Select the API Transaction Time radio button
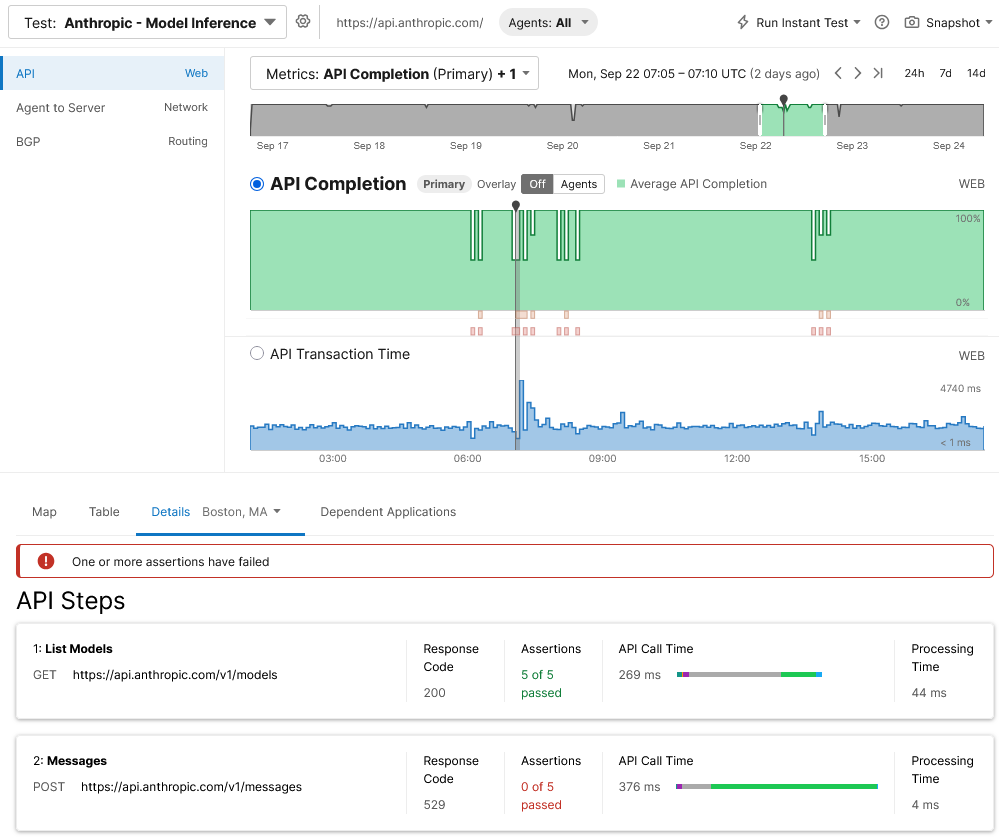Viewport: 999px width, 840px height. pyautogui.click(x=257, y=354)
